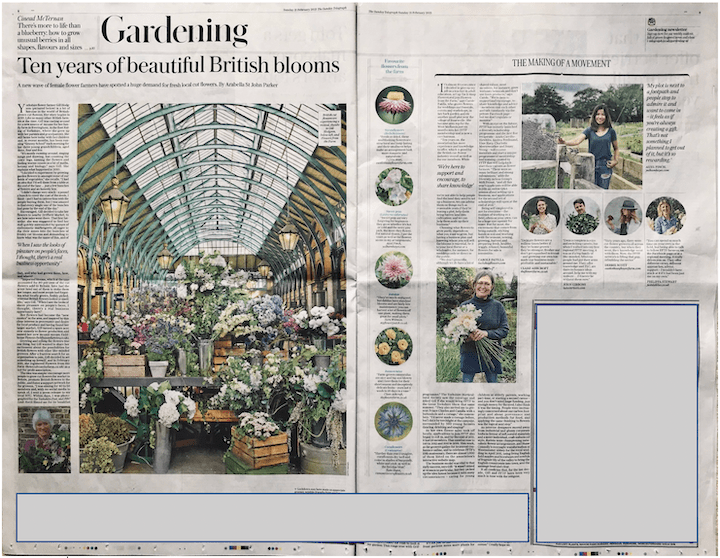Click the blue cornflower circular photo
Image resolution: width=720 pixels, height=558 pixels.
(x=393, y=421)
